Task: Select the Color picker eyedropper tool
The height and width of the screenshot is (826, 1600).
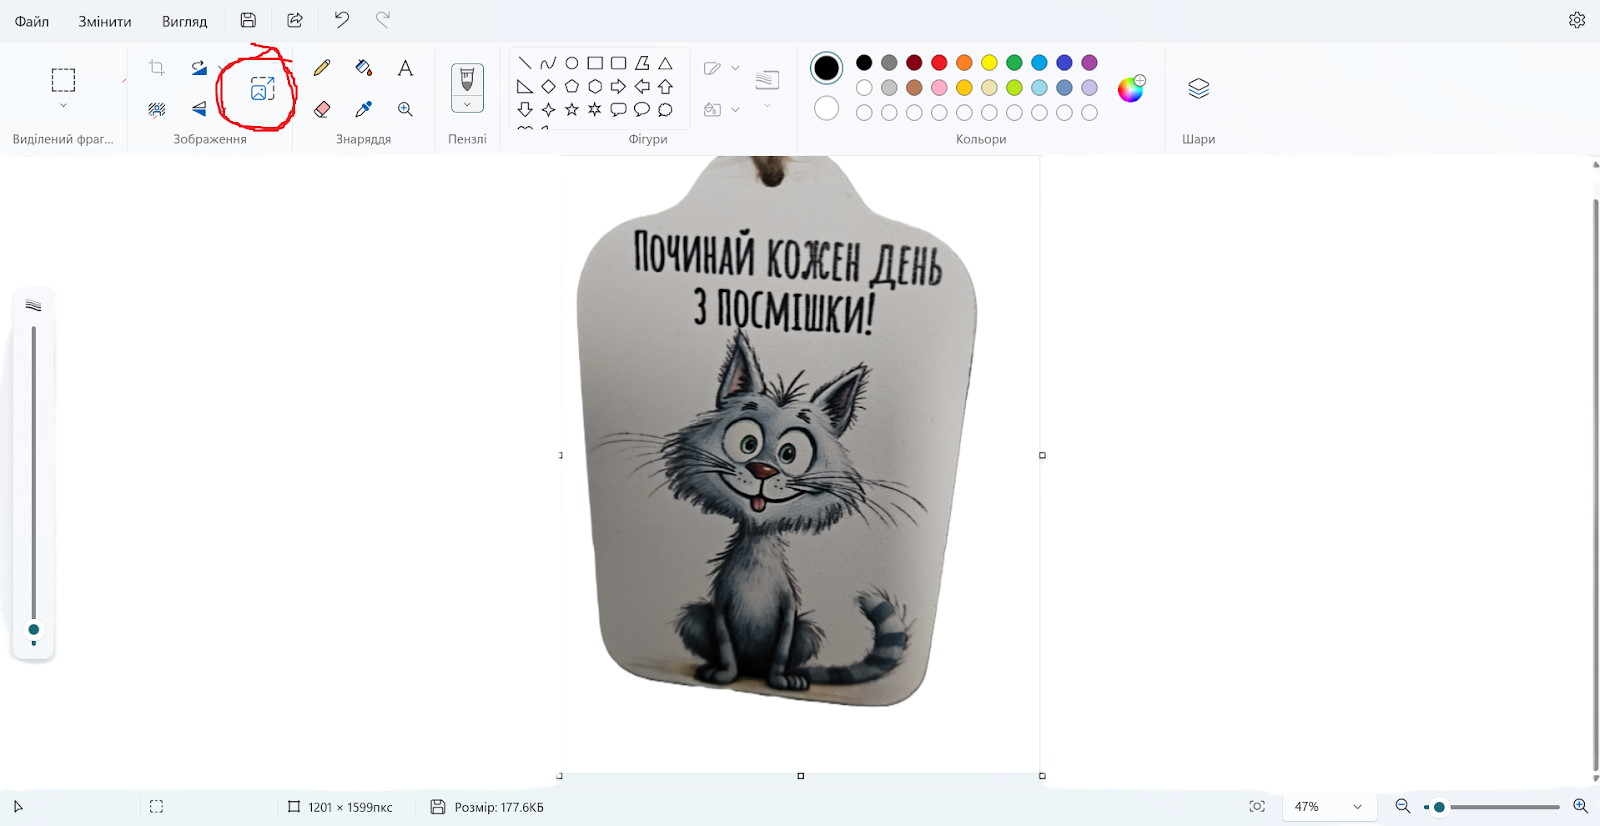Action: [x=364, y=109]
